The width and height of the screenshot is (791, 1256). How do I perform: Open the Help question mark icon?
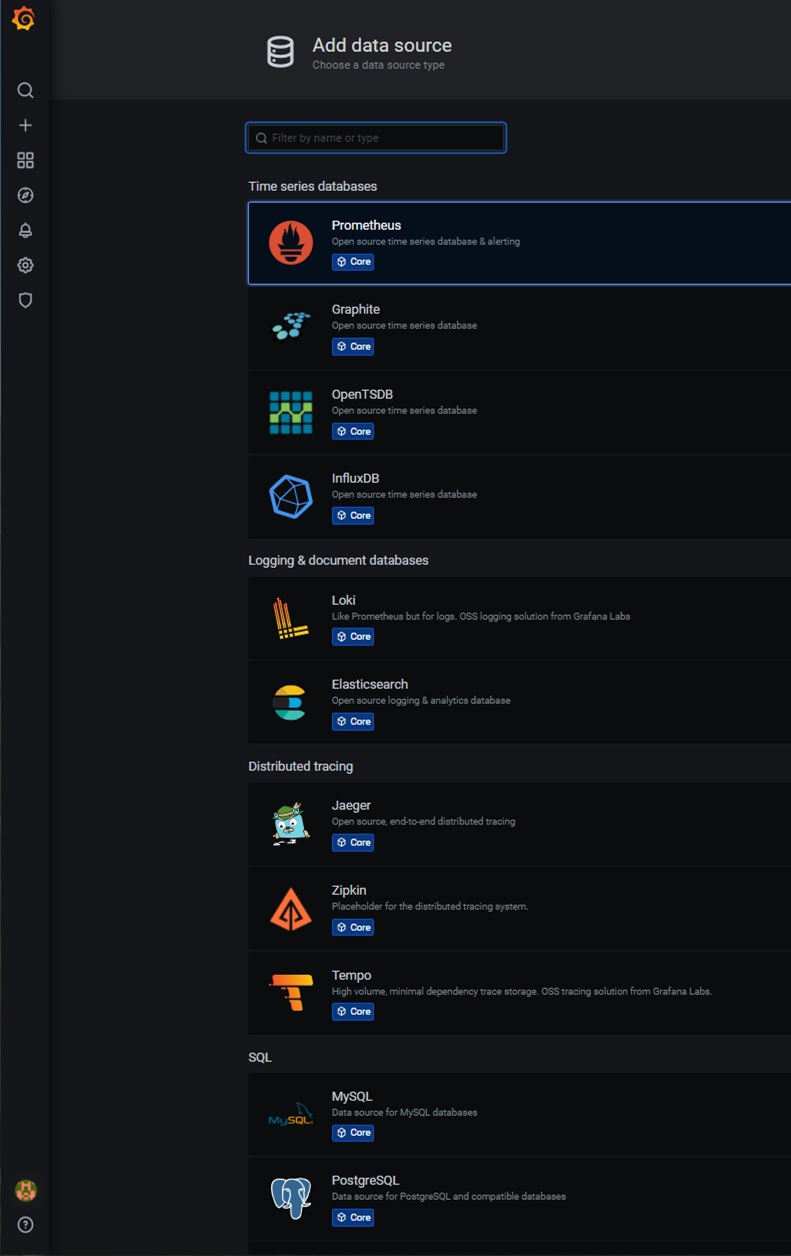pyautogui.click(x=26, y=1225)
